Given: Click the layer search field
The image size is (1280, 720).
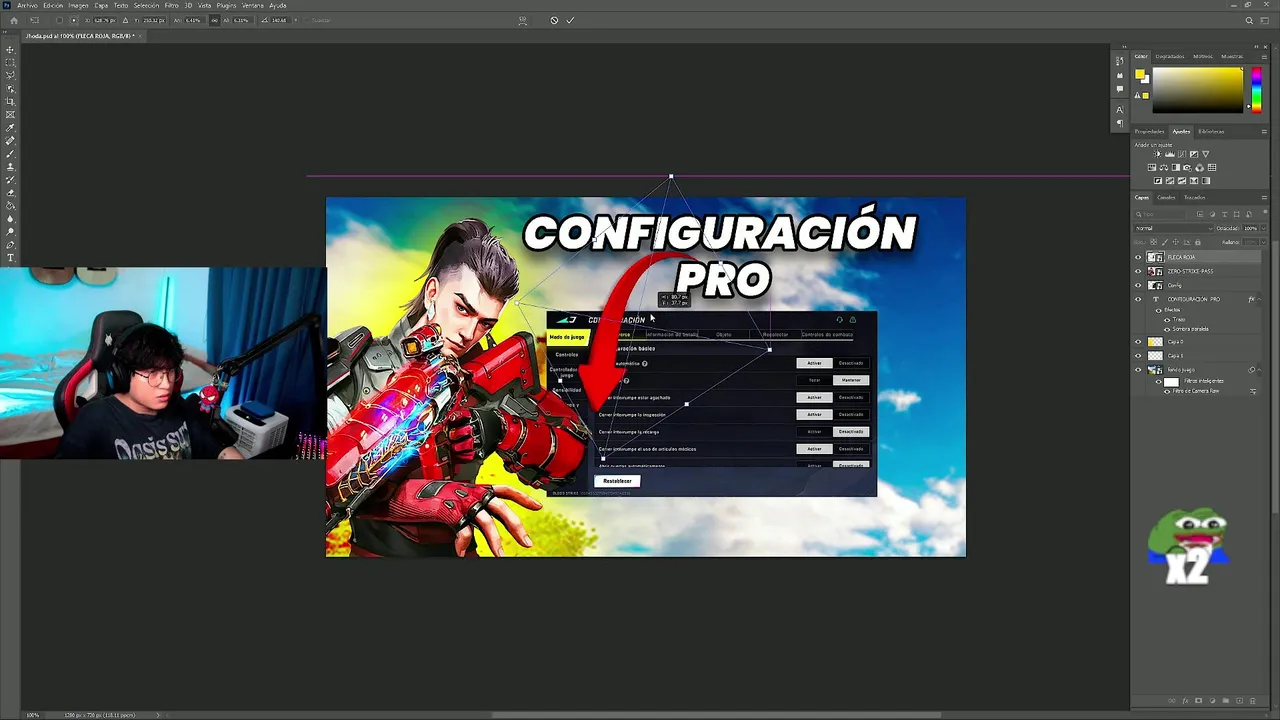Looking at the screenshot, I should pos(1160,214).
